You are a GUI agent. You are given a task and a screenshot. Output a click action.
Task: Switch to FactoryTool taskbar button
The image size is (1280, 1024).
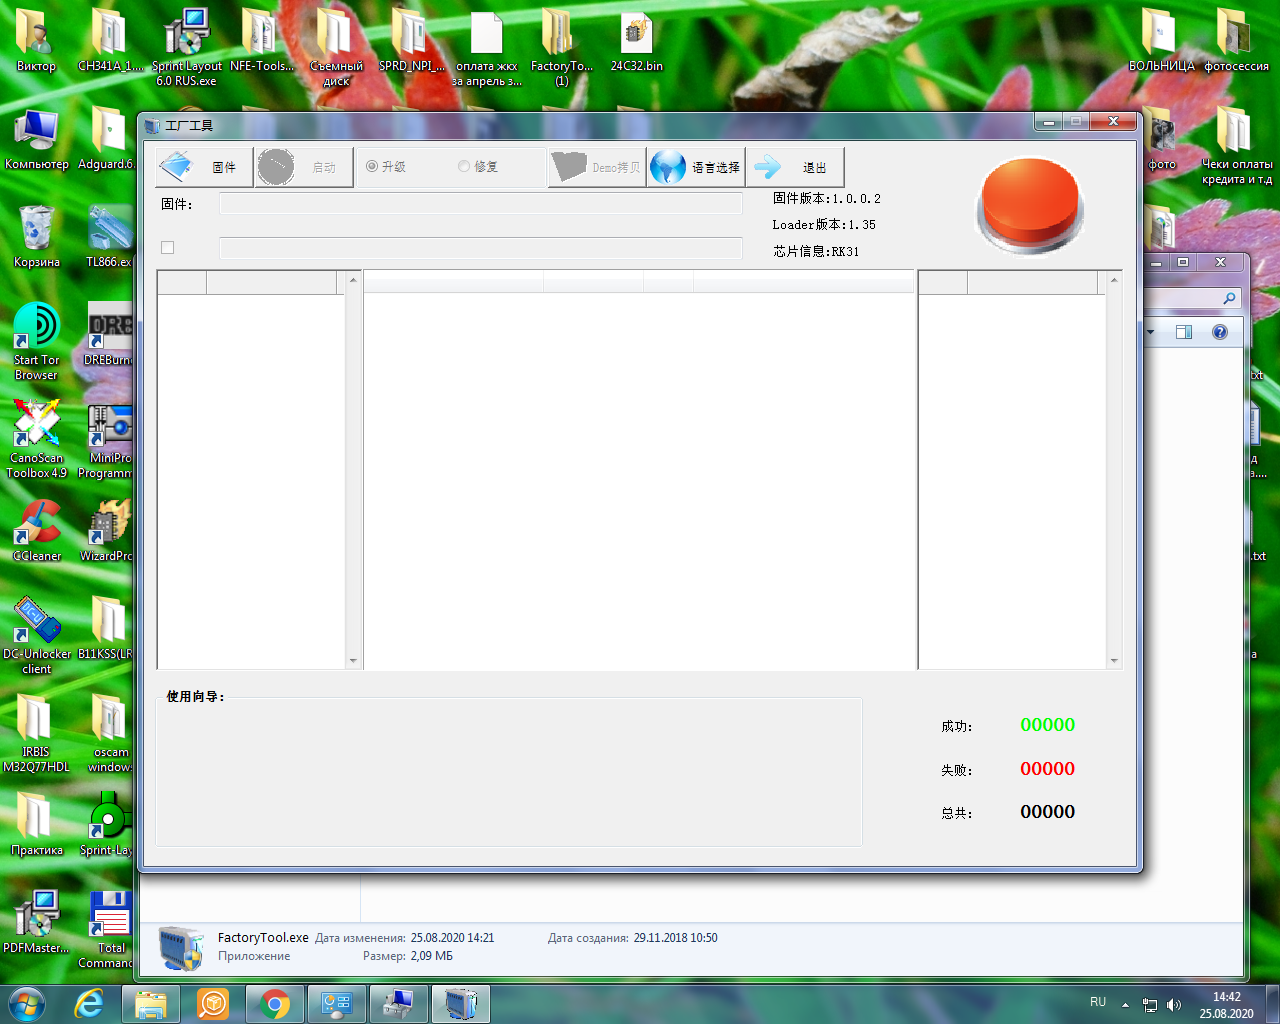[x=461, y=1003]
